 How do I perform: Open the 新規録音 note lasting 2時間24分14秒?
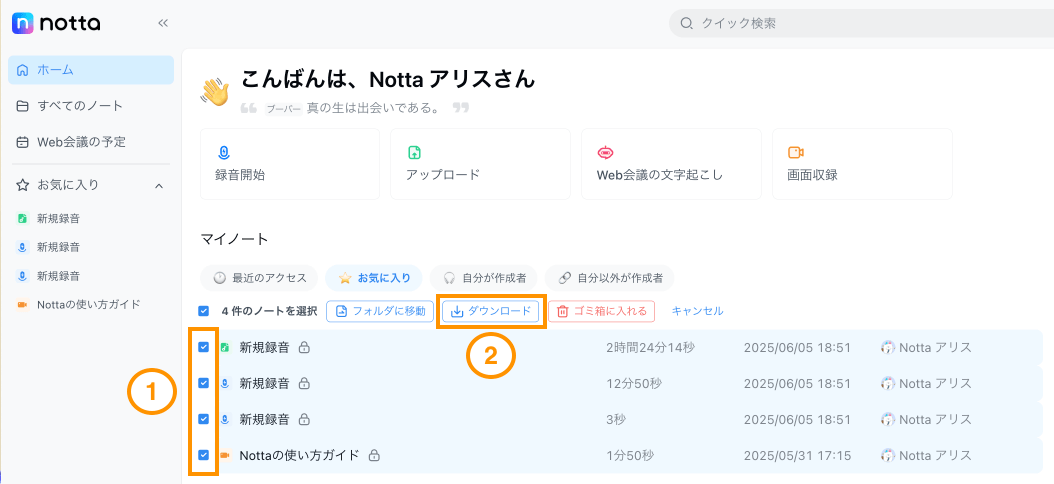click(264, 348)
